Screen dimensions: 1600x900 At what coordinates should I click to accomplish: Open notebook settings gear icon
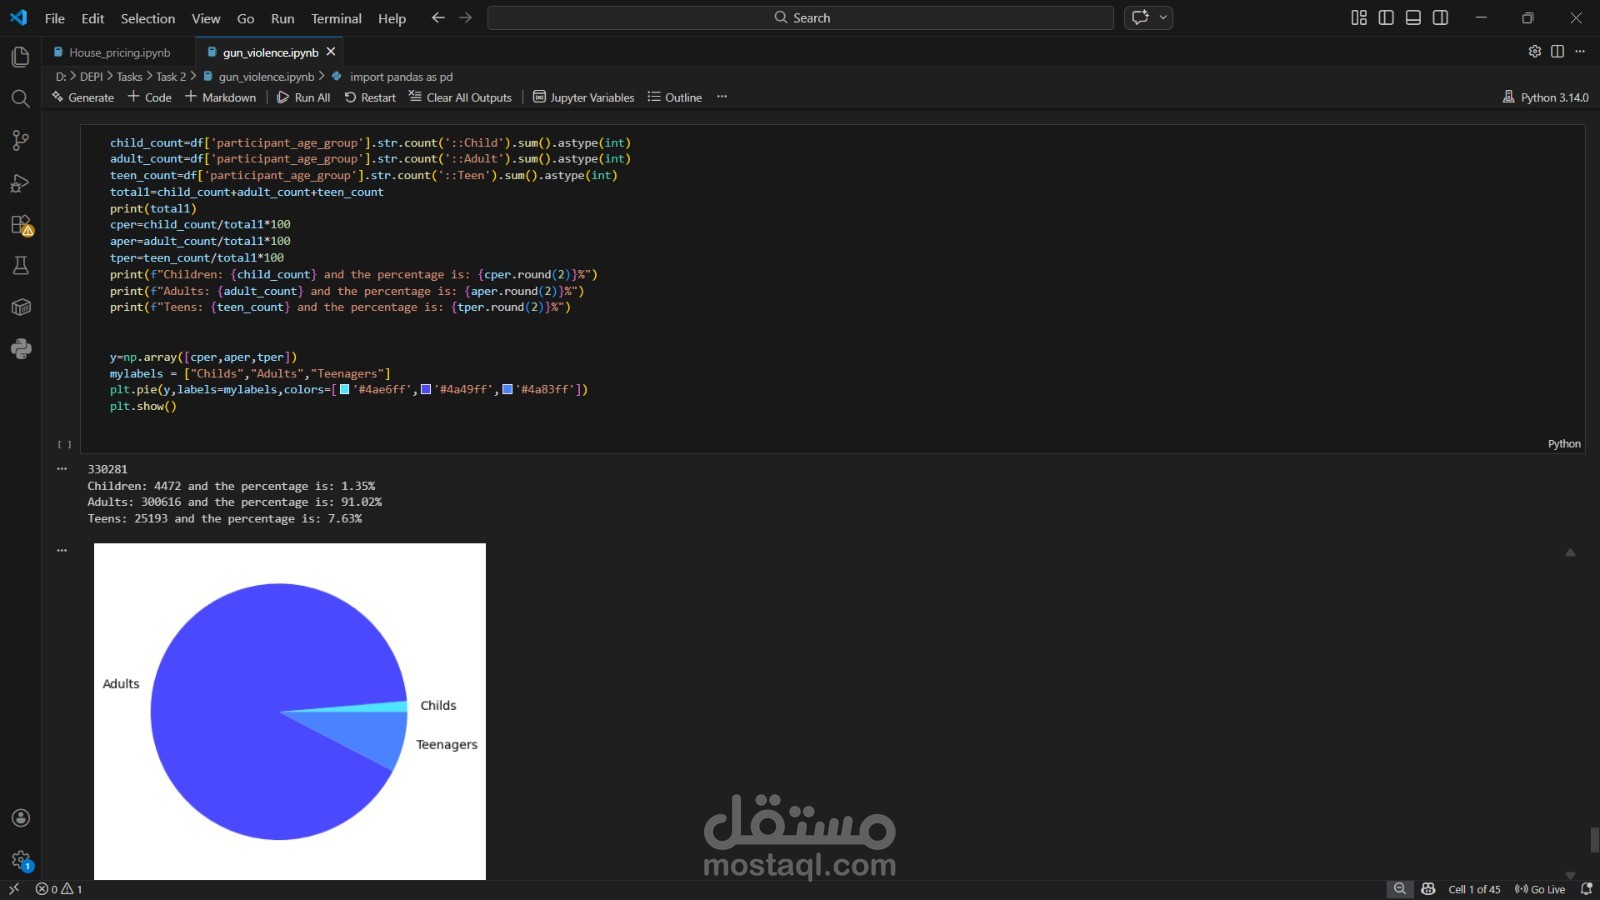click(1535, 52)
